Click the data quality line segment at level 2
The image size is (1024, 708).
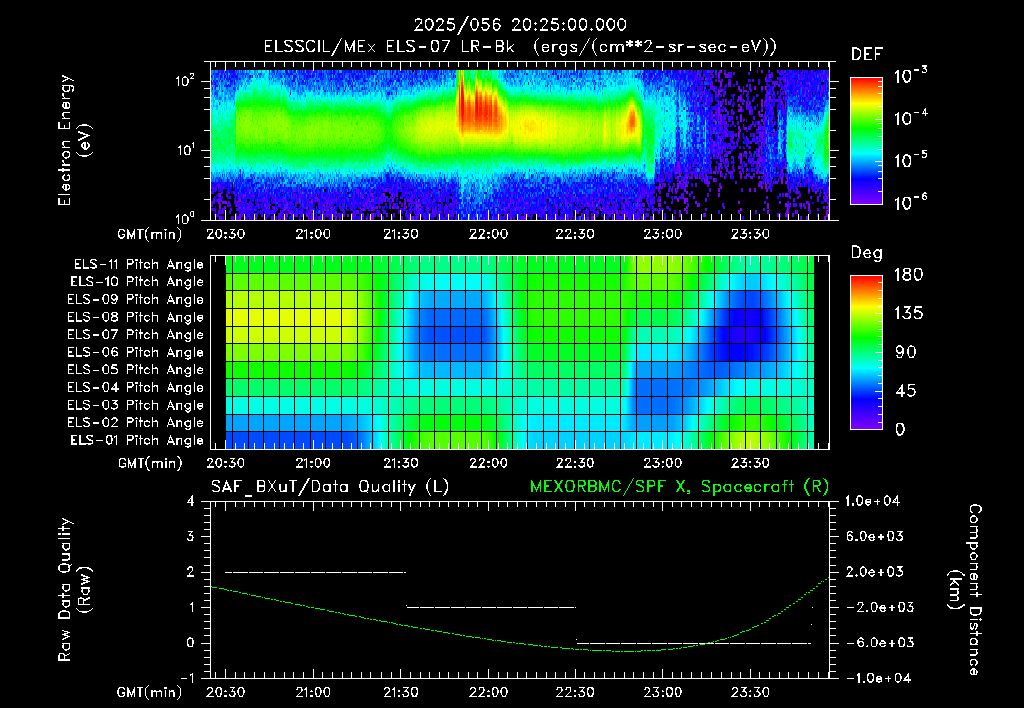[x=315, y=572]
